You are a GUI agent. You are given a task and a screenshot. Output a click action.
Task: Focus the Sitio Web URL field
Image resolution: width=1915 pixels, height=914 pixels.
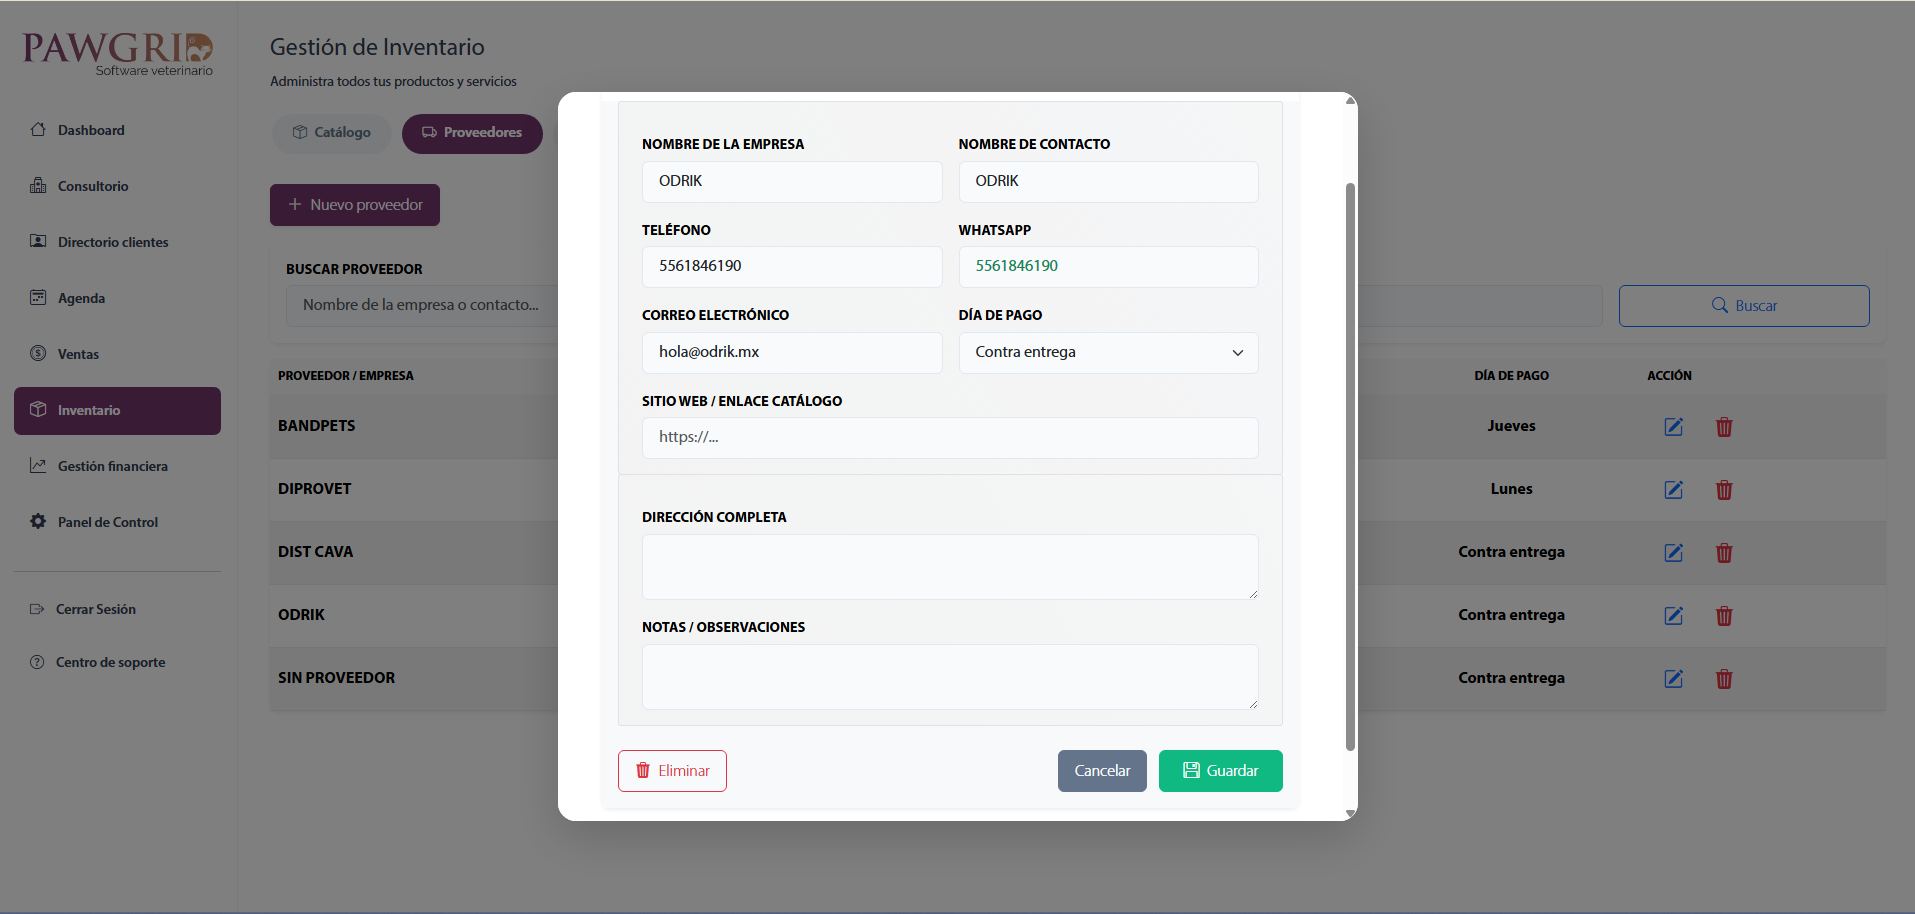click(949, 438)
